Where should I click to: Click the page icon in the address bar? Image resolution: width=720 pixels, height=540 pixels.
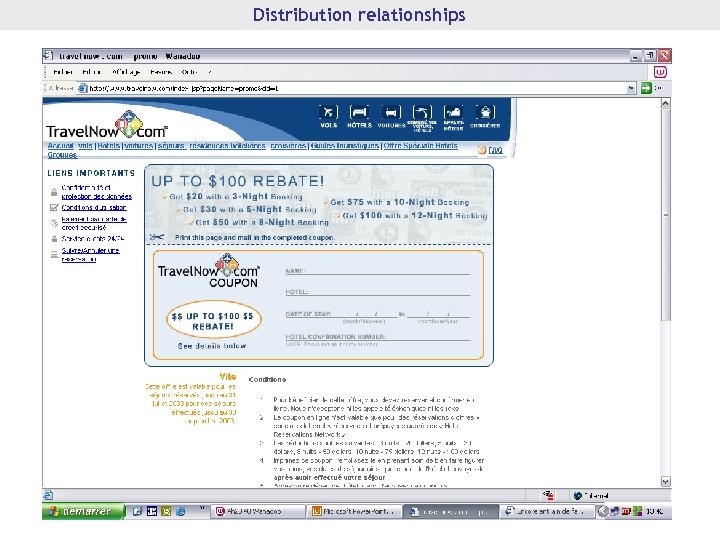(x=82, y=88)
